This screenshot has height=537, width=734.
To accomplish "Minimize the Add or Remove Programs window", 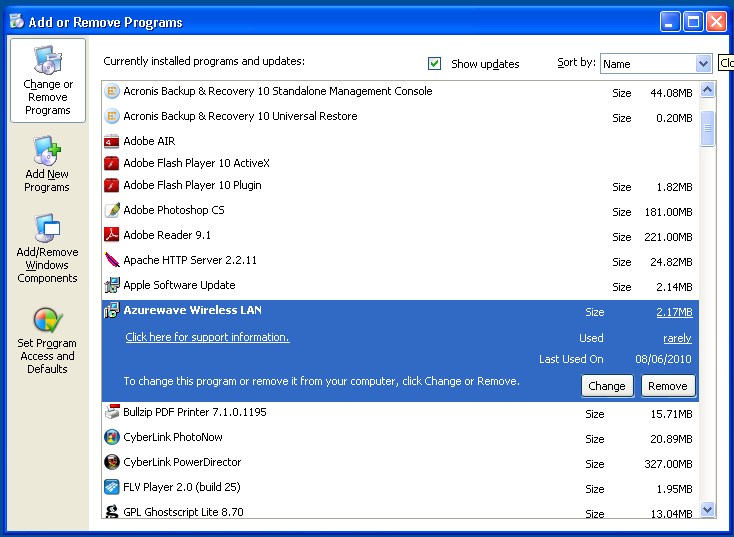I will point(669,22).
